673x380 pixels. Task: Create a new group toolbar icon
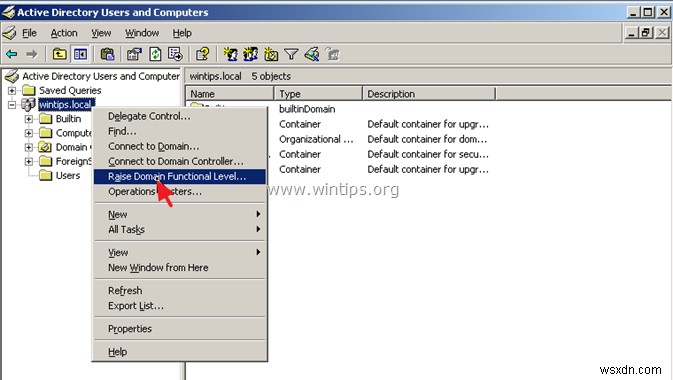coord(251,54)
